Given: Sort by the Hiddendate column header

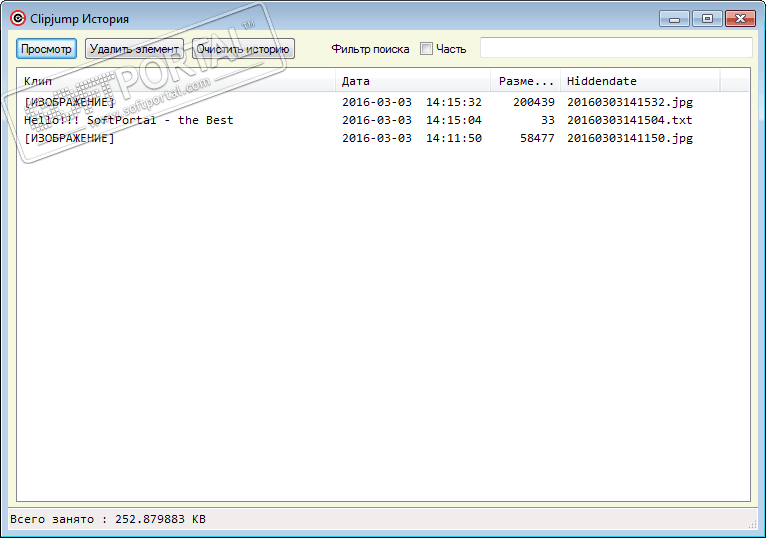Looking at the screenshot, I should [640, 81].
